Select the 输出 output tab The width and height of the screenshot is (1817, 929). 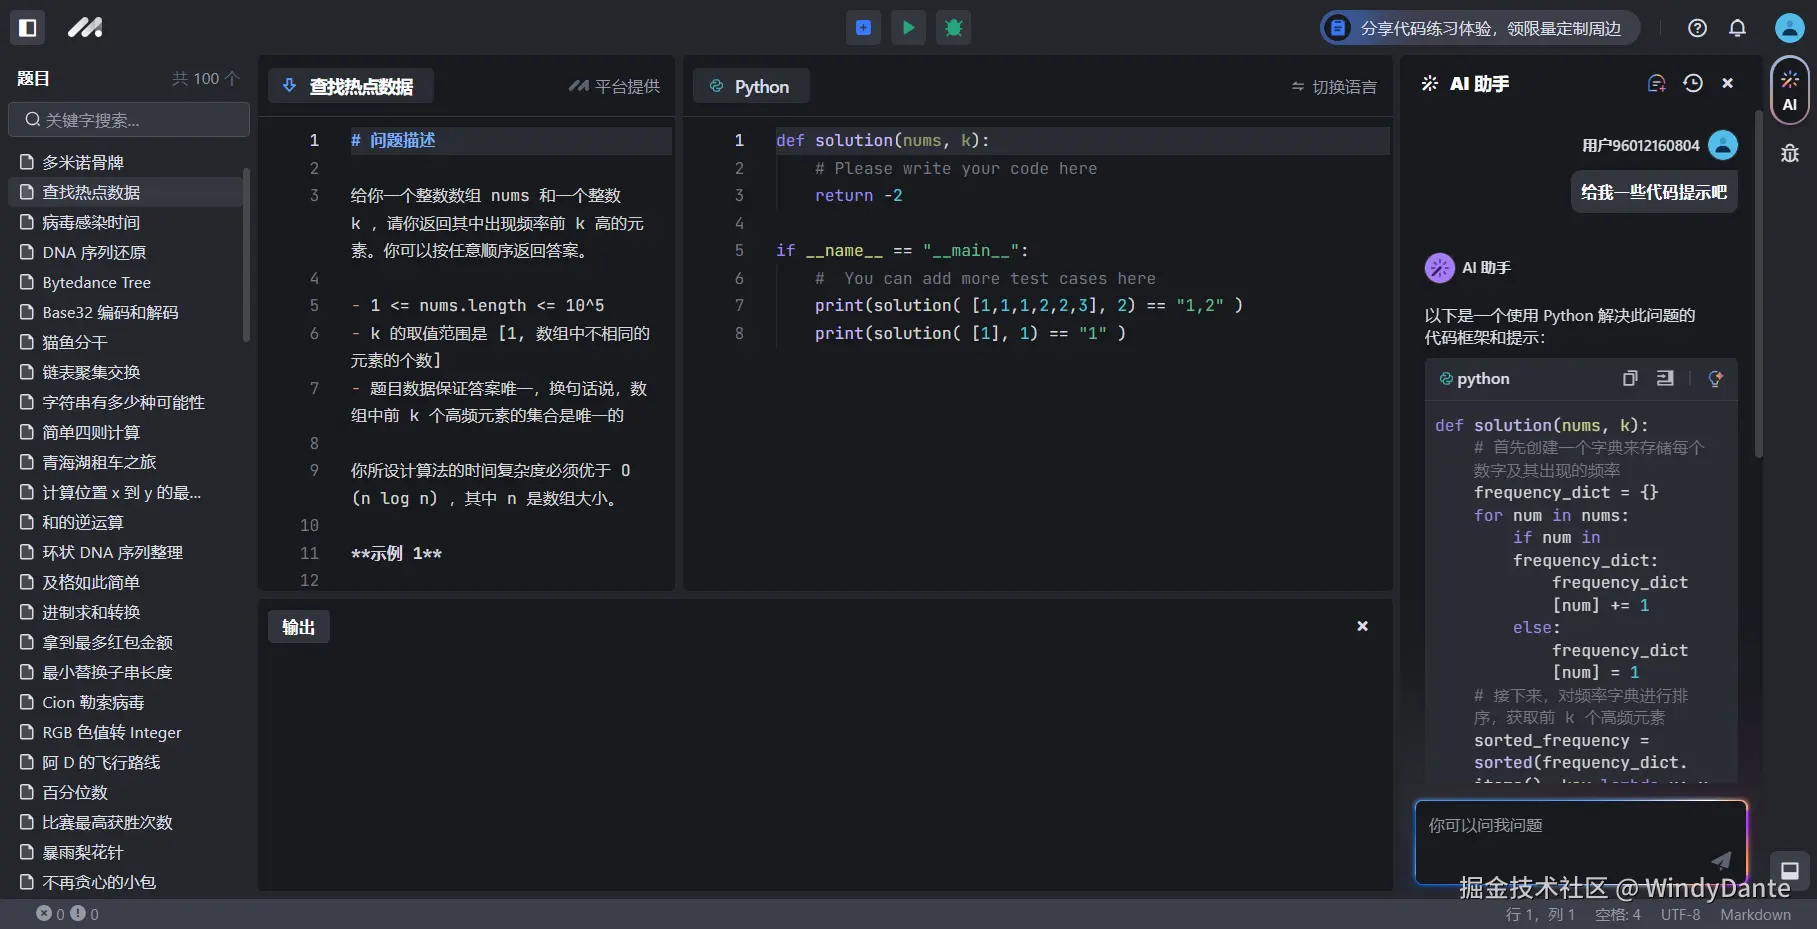[x=298, y=627]
